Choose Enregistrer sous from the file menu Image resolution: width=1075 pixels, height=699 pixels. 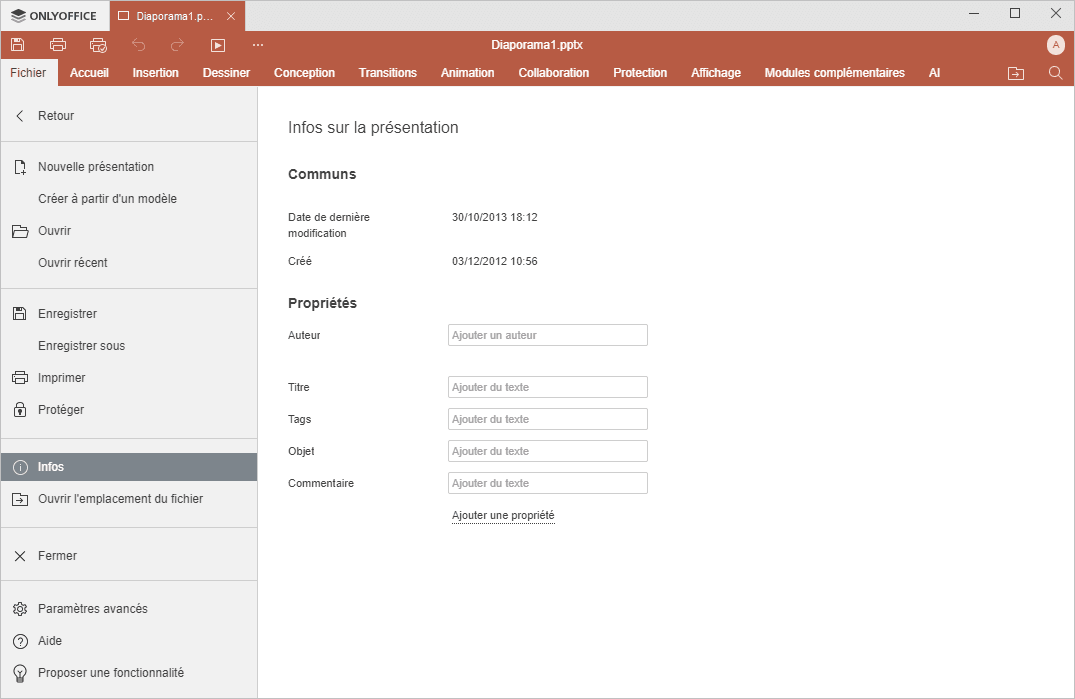(x=81, y=346)
